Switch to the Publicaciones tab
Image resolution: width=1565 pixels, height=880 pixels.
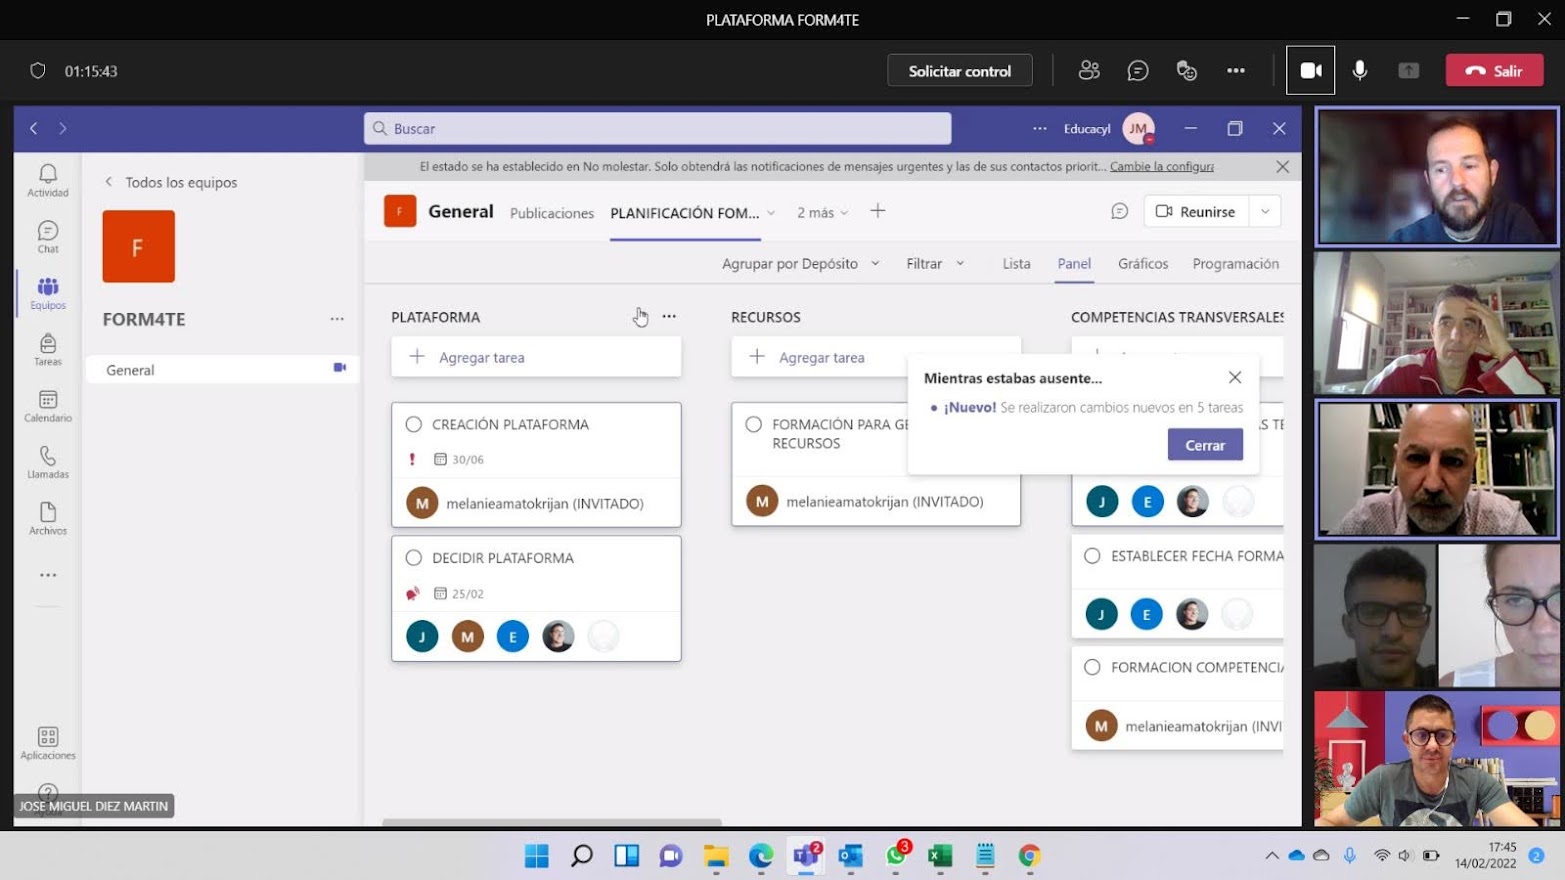pyautogui.click(x=551, y=213)
